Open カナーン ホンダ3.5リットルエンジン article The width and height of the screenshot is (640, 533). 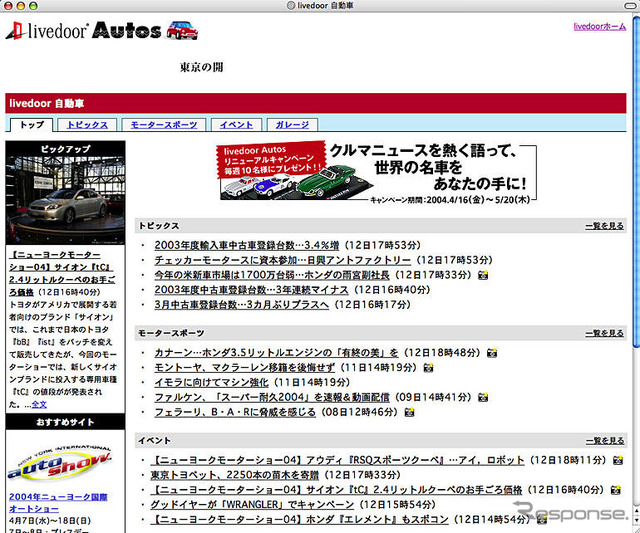(276, 353)
